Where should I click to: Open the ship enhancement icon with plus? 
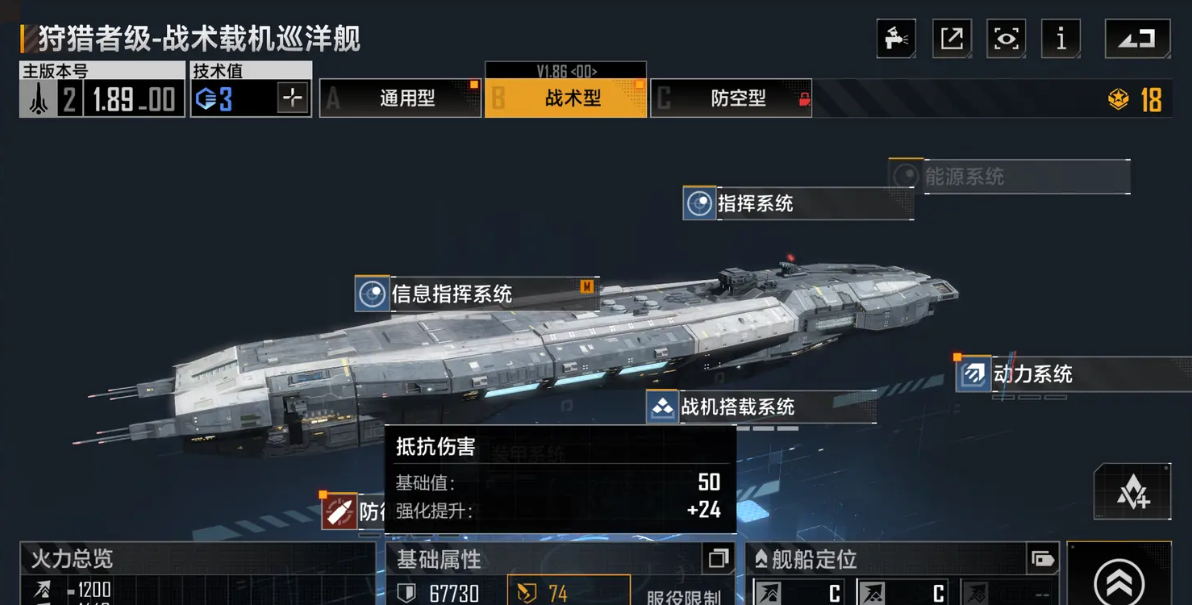coord(1133,491)
